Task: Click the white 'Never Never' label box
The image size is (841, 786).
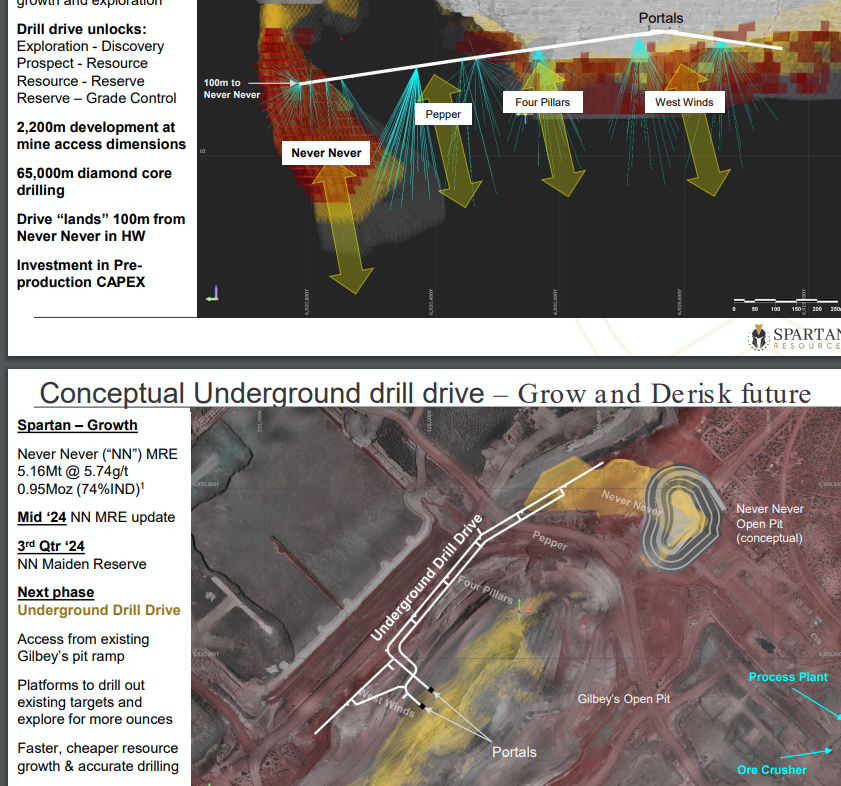Action: point(326,153)
